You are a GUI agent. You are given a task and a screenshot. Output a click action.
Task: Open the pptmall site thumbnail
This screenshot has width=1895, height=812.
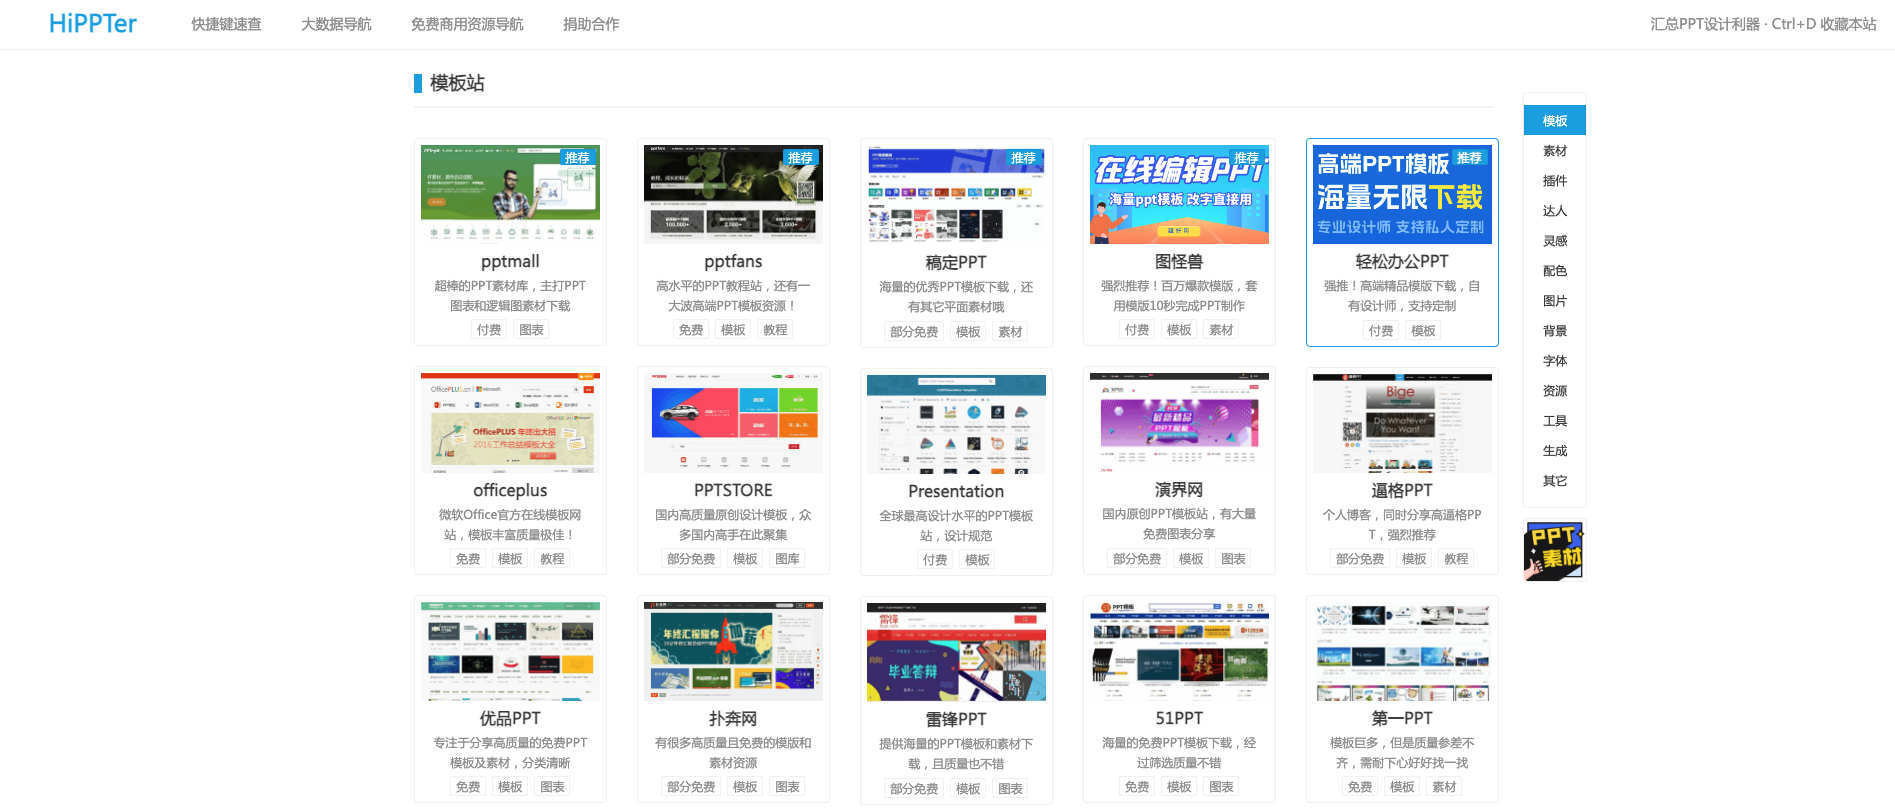[510, 194]
